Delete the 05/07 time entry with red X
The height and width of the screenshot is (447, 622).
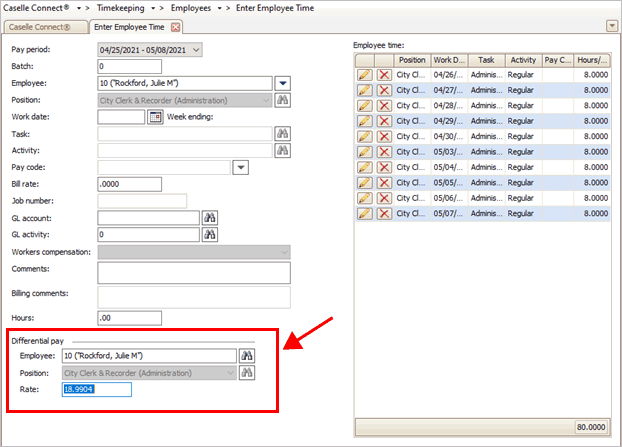[384, 213]
